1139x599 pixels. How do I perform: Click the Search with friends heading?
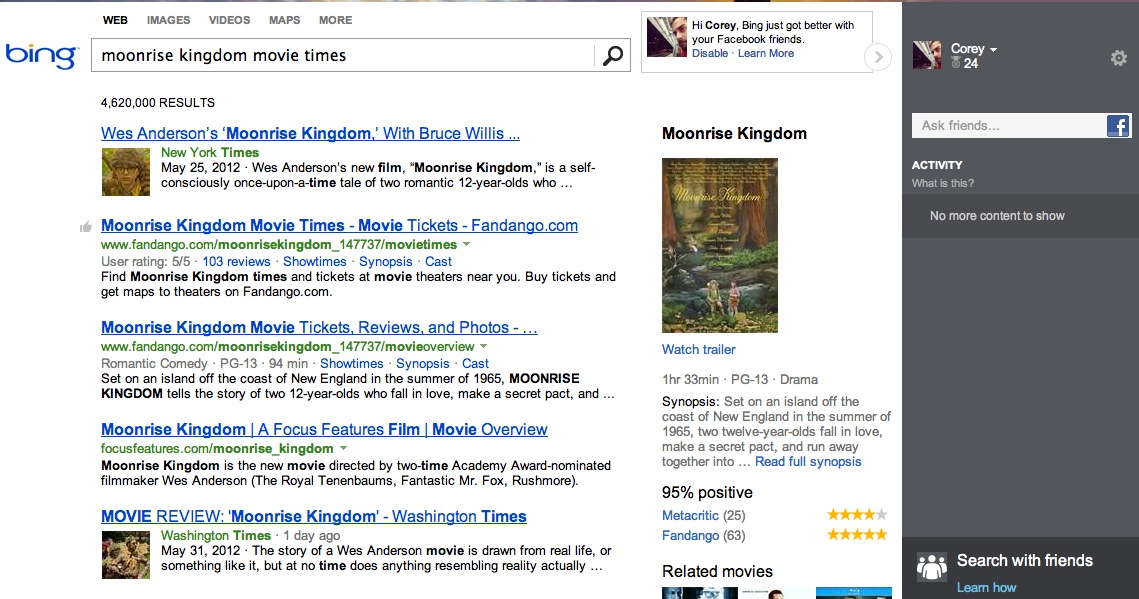click(x=1024, y=561)
